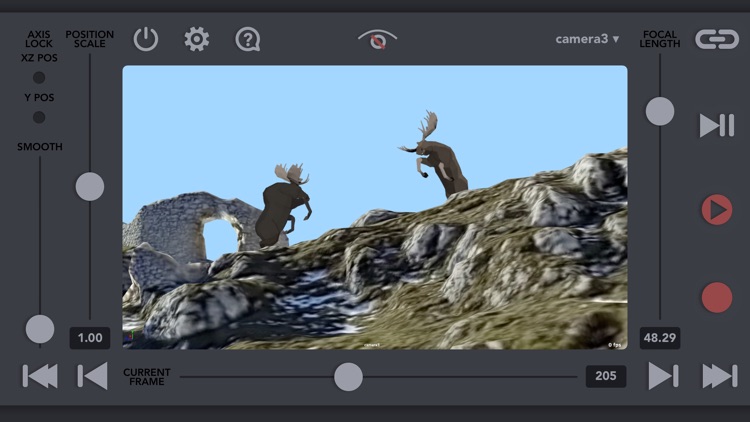Step forward one frame
Screen dimensions: 750x422
[663, 376]
